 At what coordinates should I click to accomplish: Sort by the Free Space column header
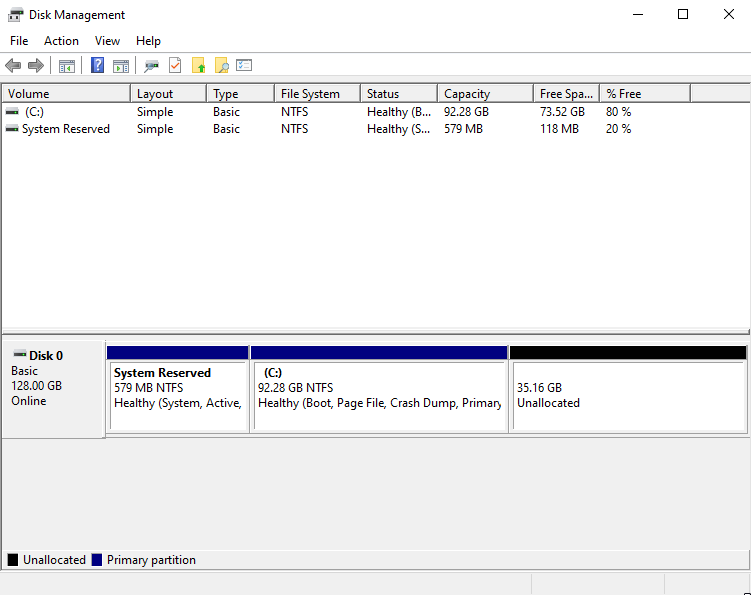tap(567, 93)
